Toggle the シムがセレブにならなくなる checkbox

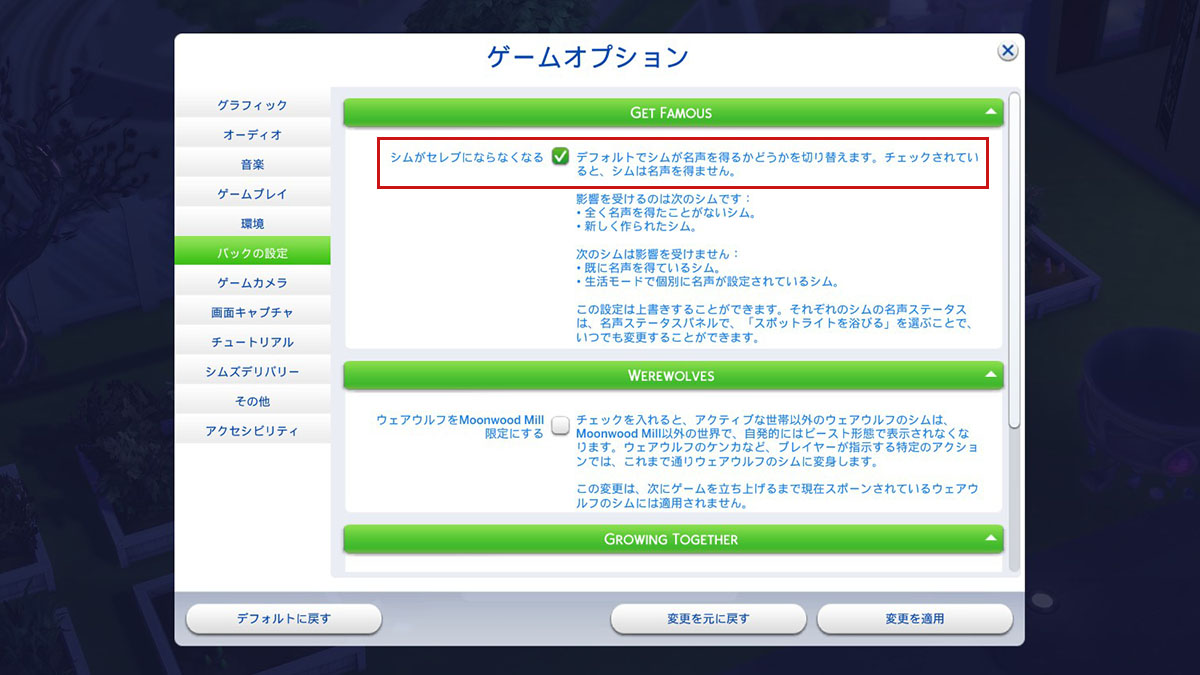click(x=560, y=157)
